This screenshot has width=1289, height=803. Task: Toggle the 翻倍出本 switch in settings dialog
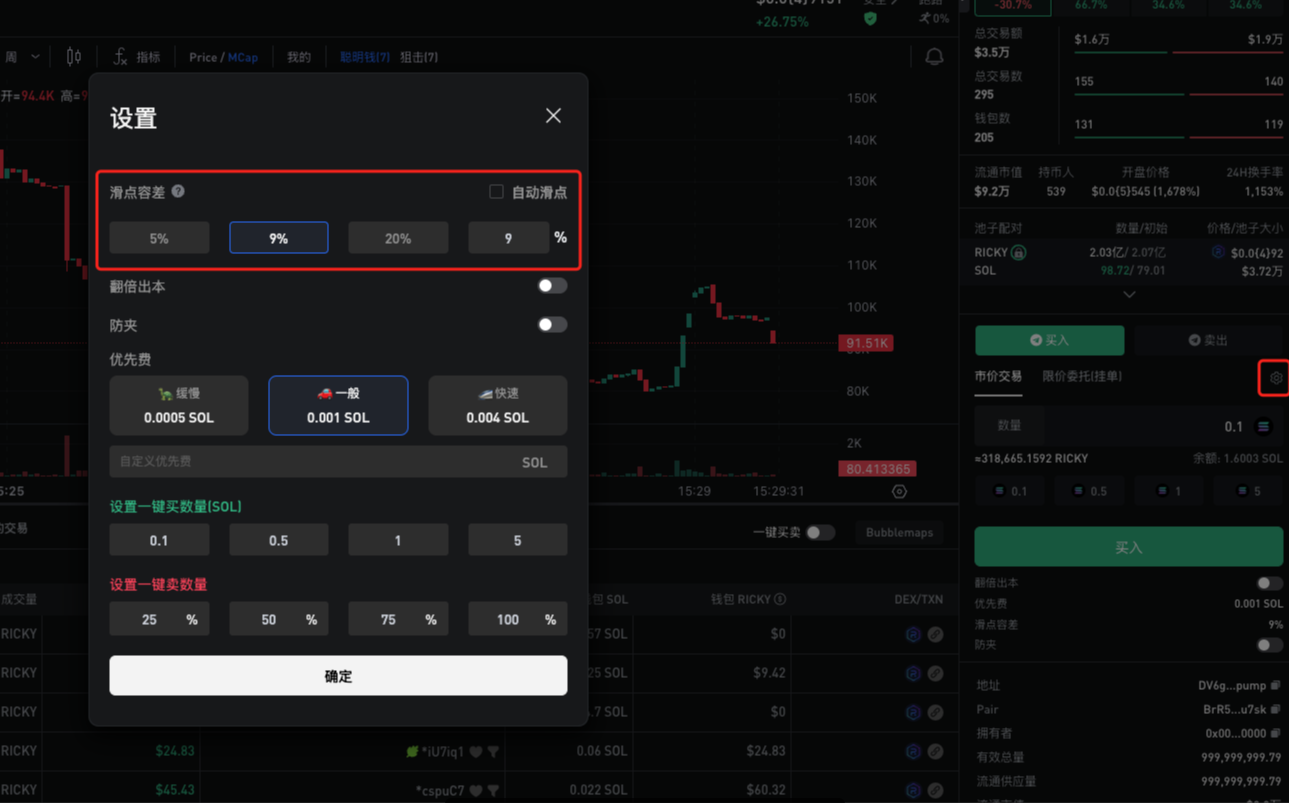551,286
